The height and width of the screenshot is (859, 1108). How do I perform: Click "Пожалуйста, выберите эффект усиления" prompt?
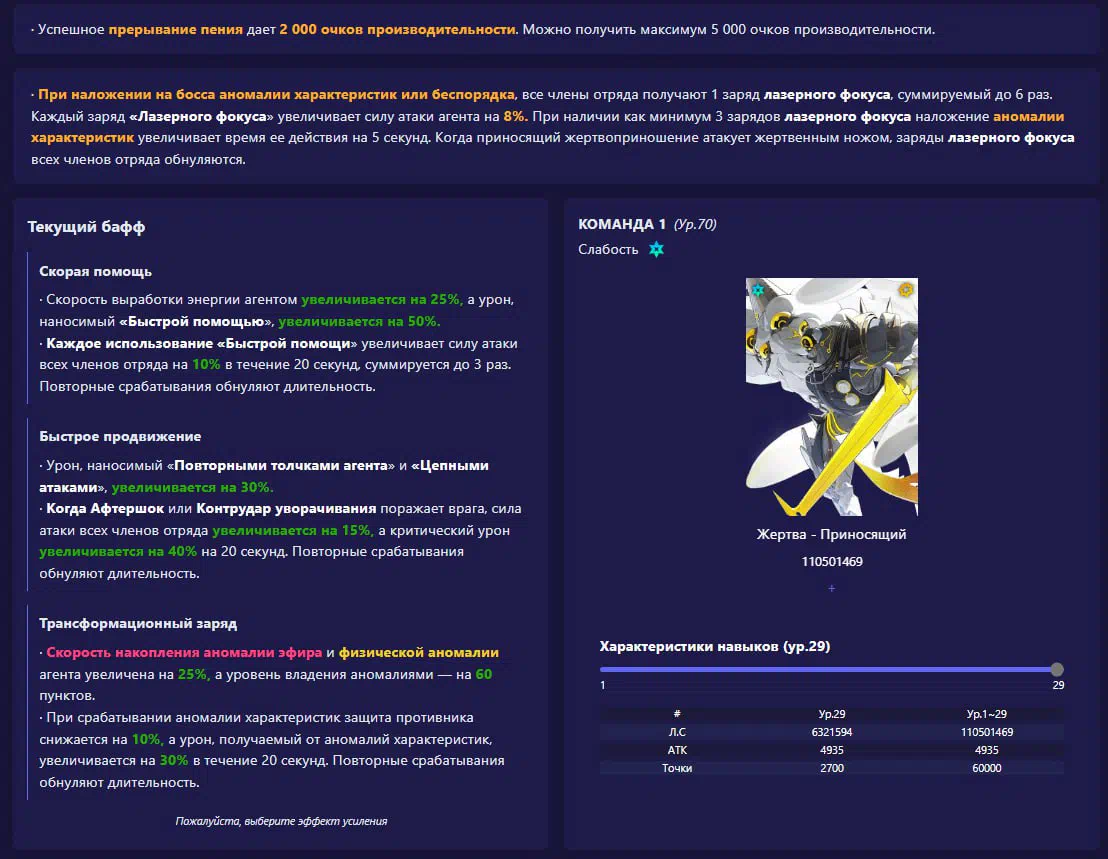pyautogui.click(x=281, y=821)
